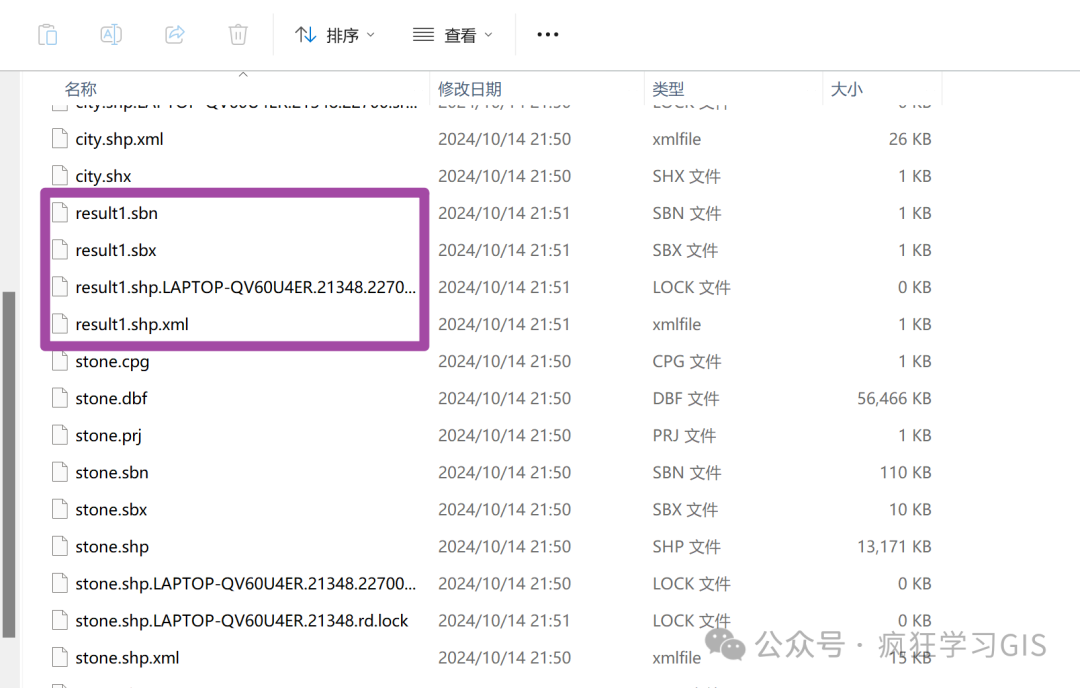1080x688 pixels.
Task: Open the 排序 sort dropdown
Action: point(335,34)
